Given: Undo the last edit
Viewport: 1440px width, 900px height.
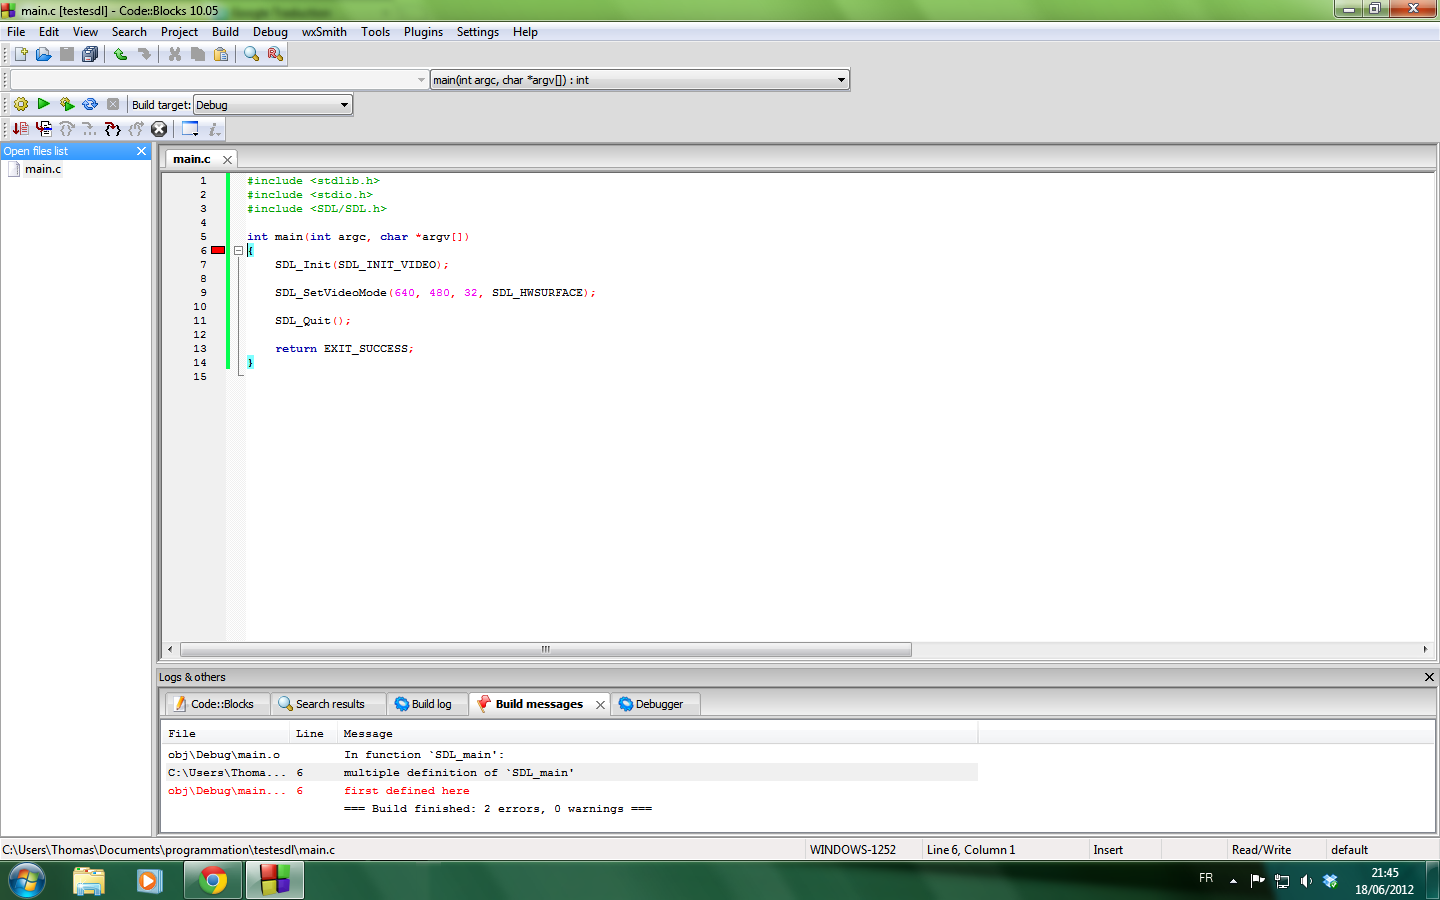Looking at the screenshot, I should 119,54.
